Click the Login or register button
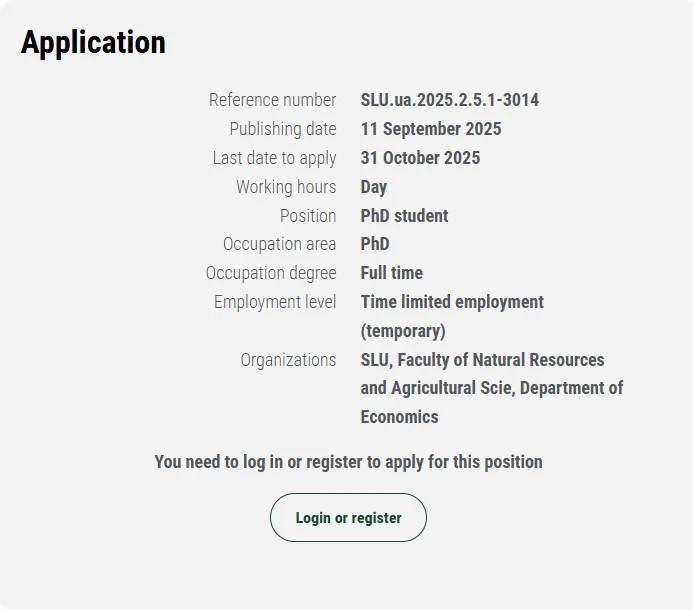 coord(348,518)
